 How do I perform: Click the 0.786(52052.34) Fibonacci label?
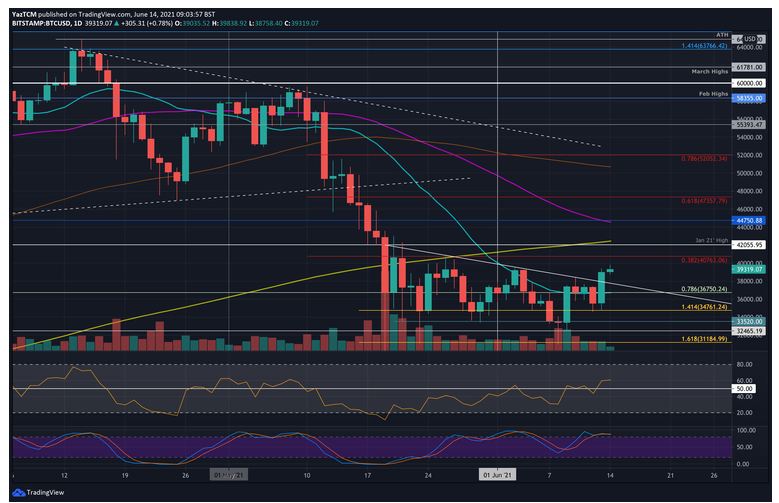(704, 158)
